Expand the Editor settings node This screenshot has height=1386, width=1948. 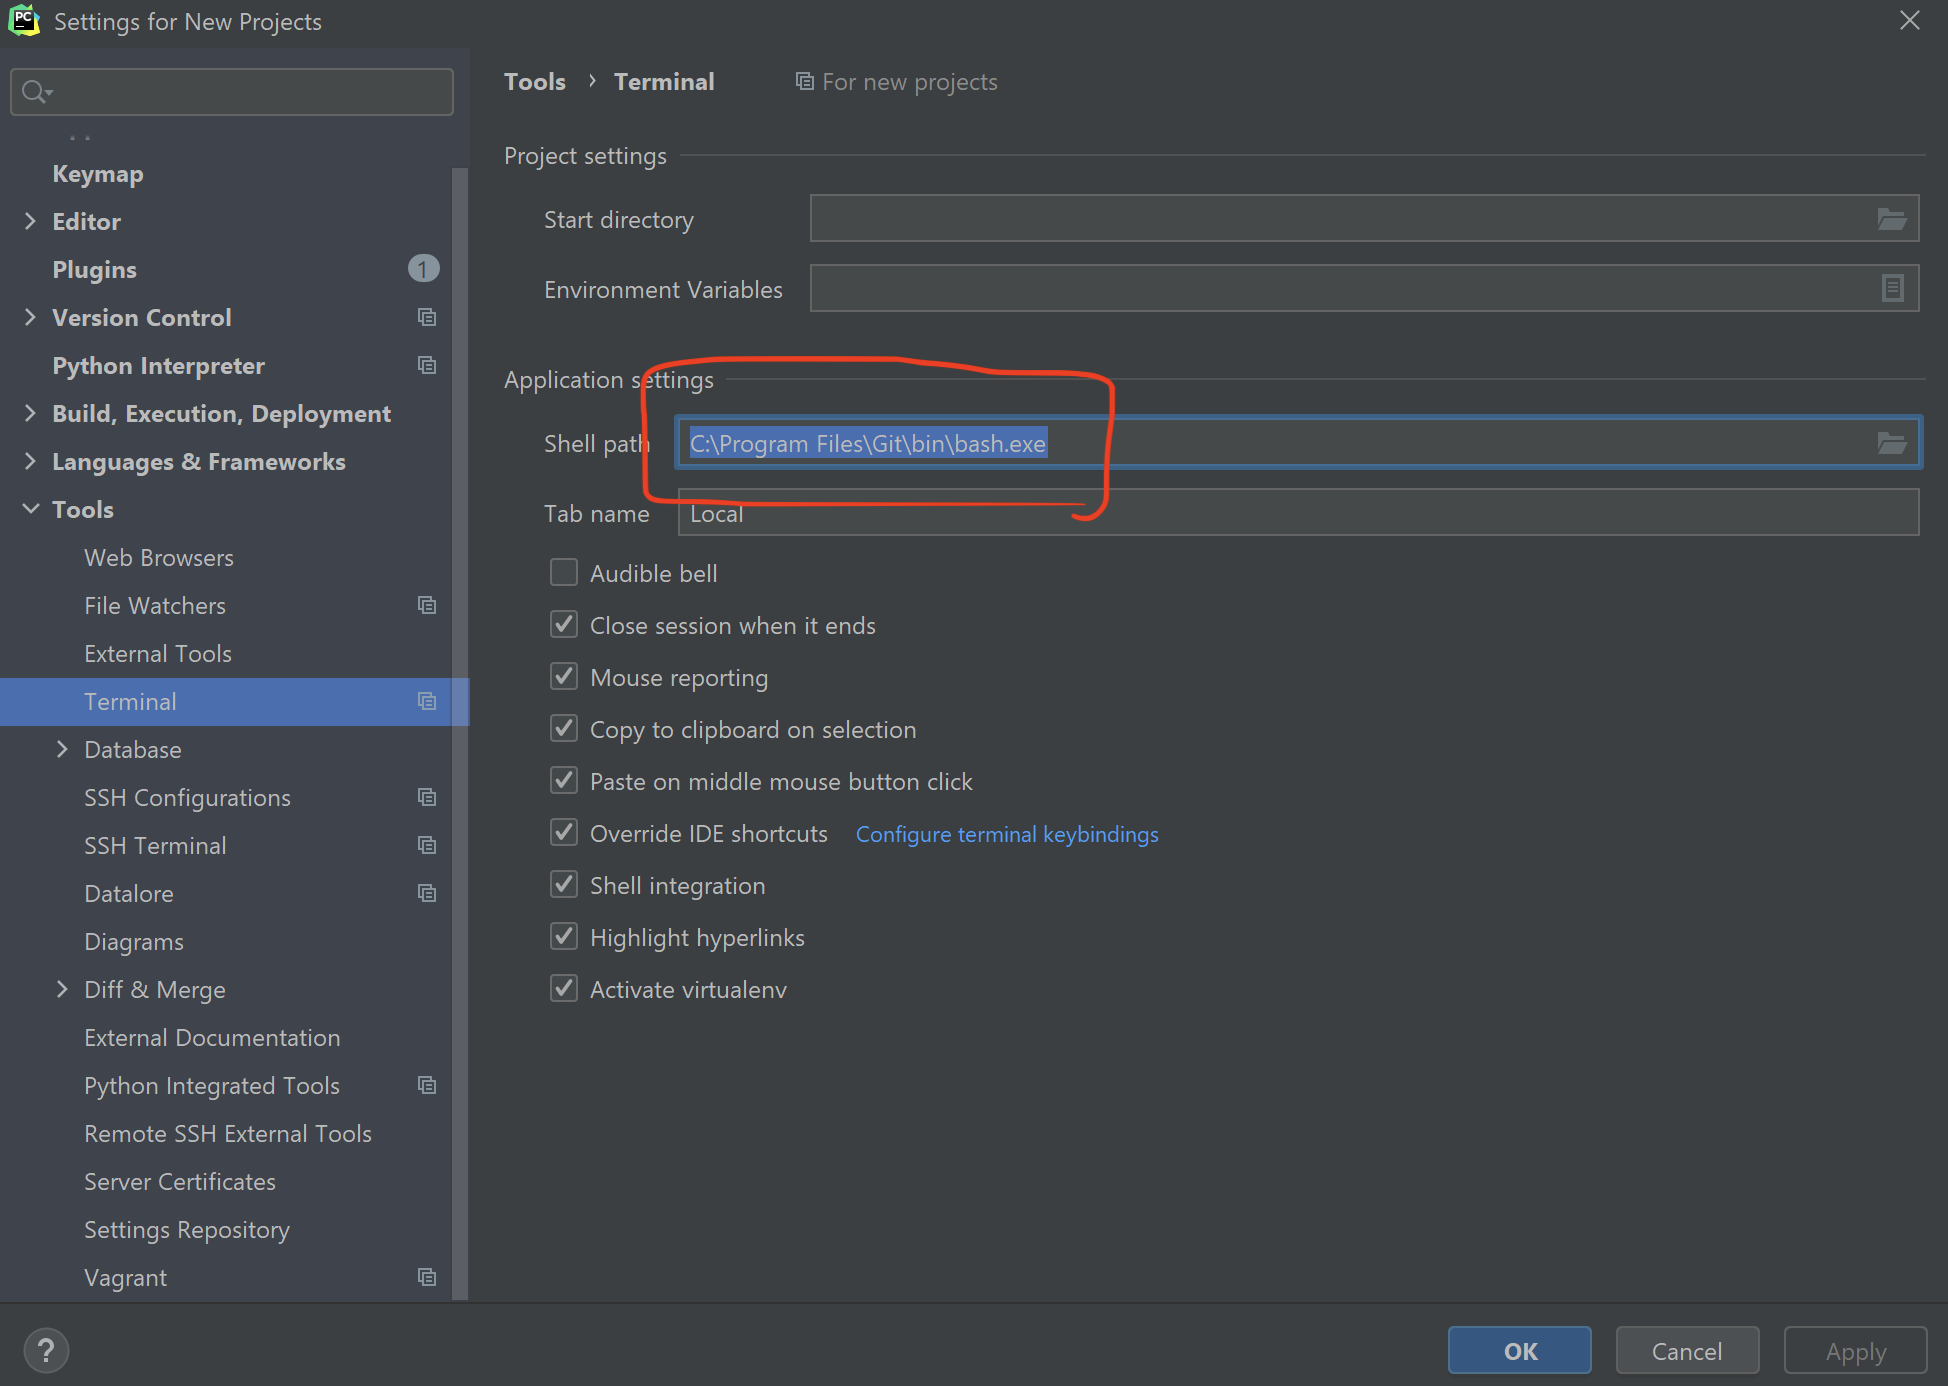(30, 221)
